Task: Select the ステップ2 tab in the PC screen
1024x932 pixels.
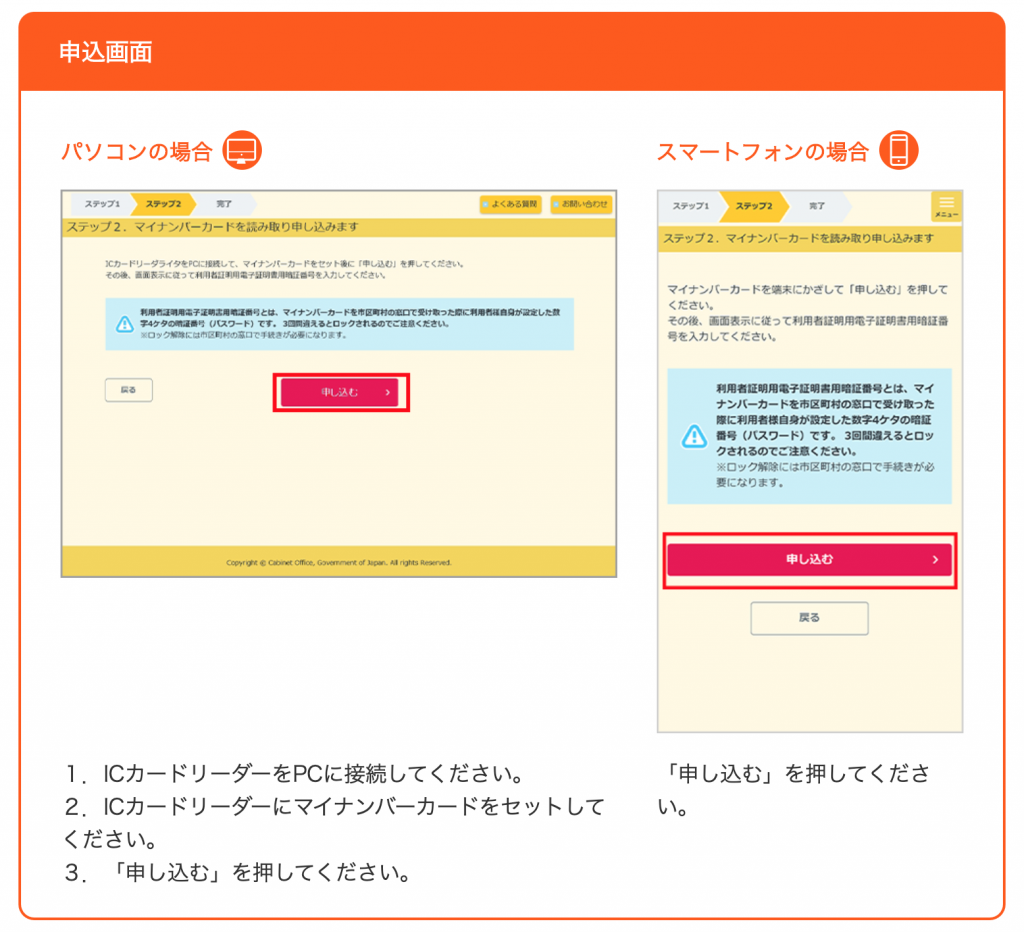Action: [163, 204]
